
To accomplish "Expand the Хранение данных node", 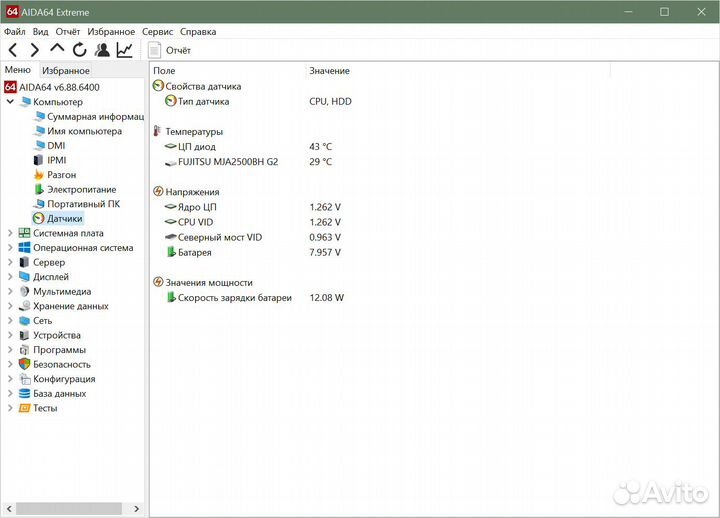I will (10, 306).
